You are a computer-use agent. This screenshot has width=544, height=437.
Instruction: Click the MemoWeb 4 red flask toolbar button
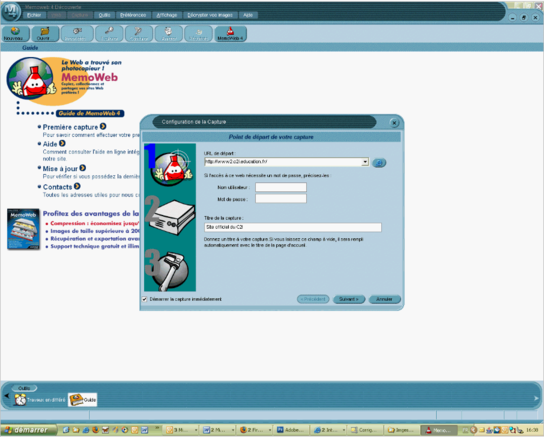[230, 34]
